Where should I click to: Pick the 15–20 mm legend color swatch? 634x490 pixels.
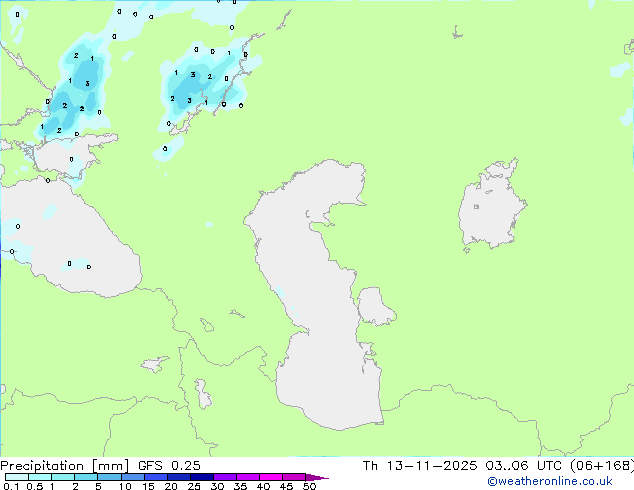pos(156,477)
